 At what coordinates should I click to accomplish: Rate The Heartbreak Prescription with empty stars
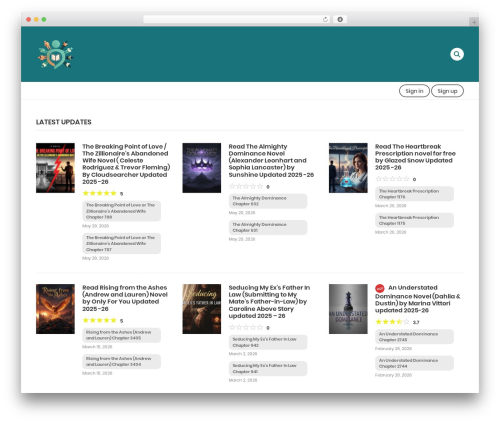392,179
